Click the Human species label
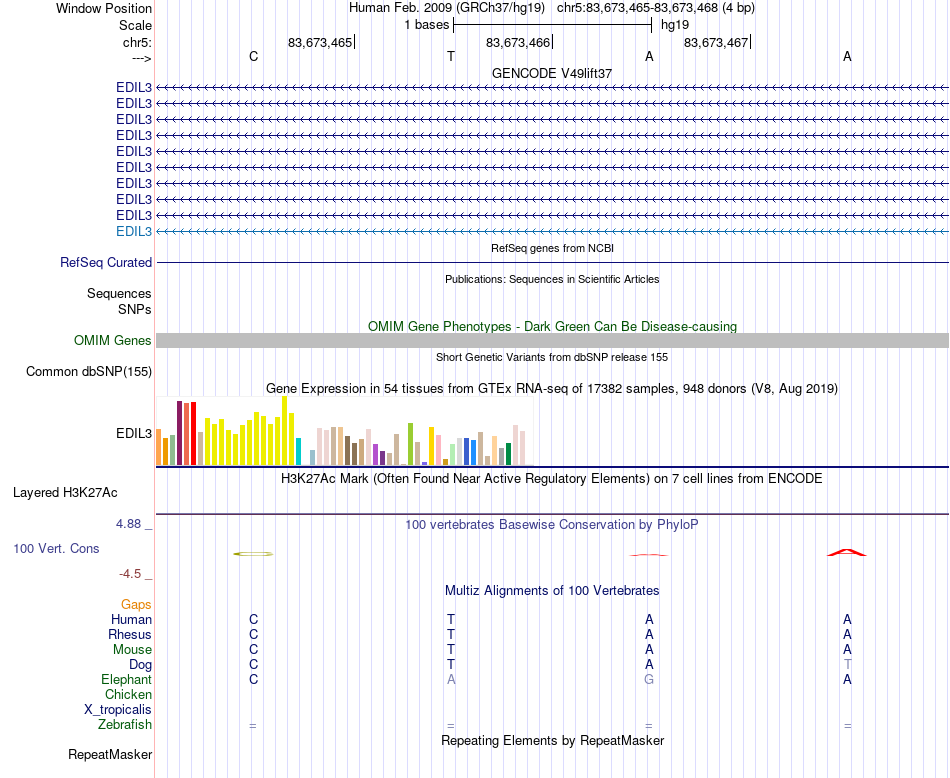 (131, 619)
